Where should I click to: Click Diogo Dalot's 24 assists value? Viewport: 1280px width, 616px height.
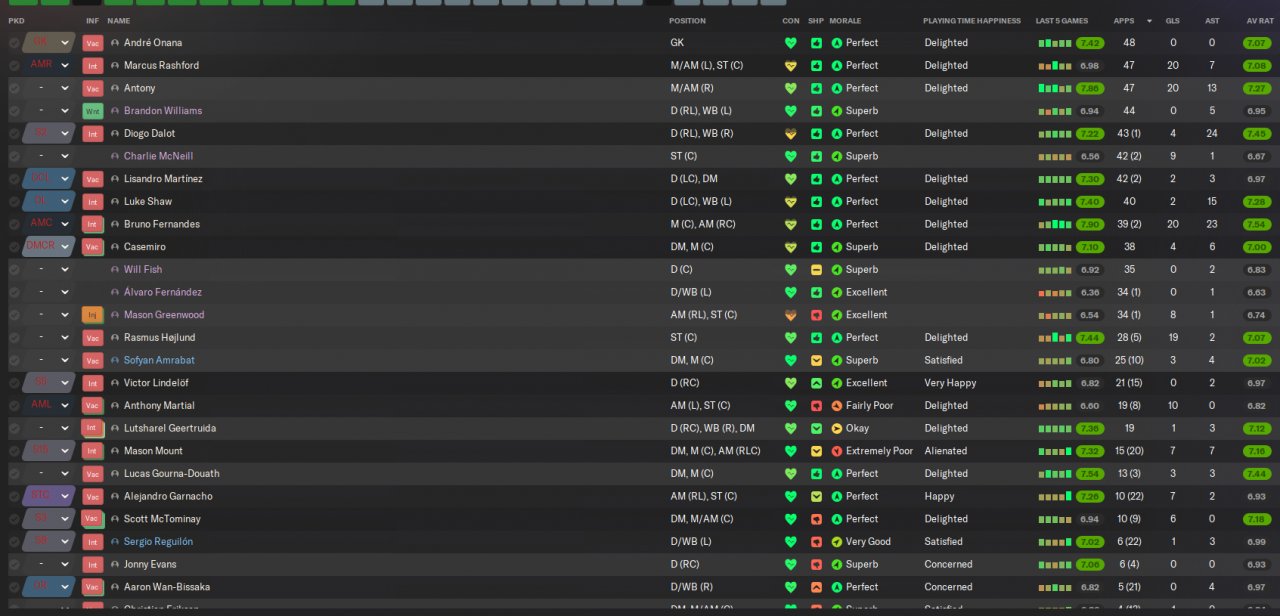[1211, 134]
